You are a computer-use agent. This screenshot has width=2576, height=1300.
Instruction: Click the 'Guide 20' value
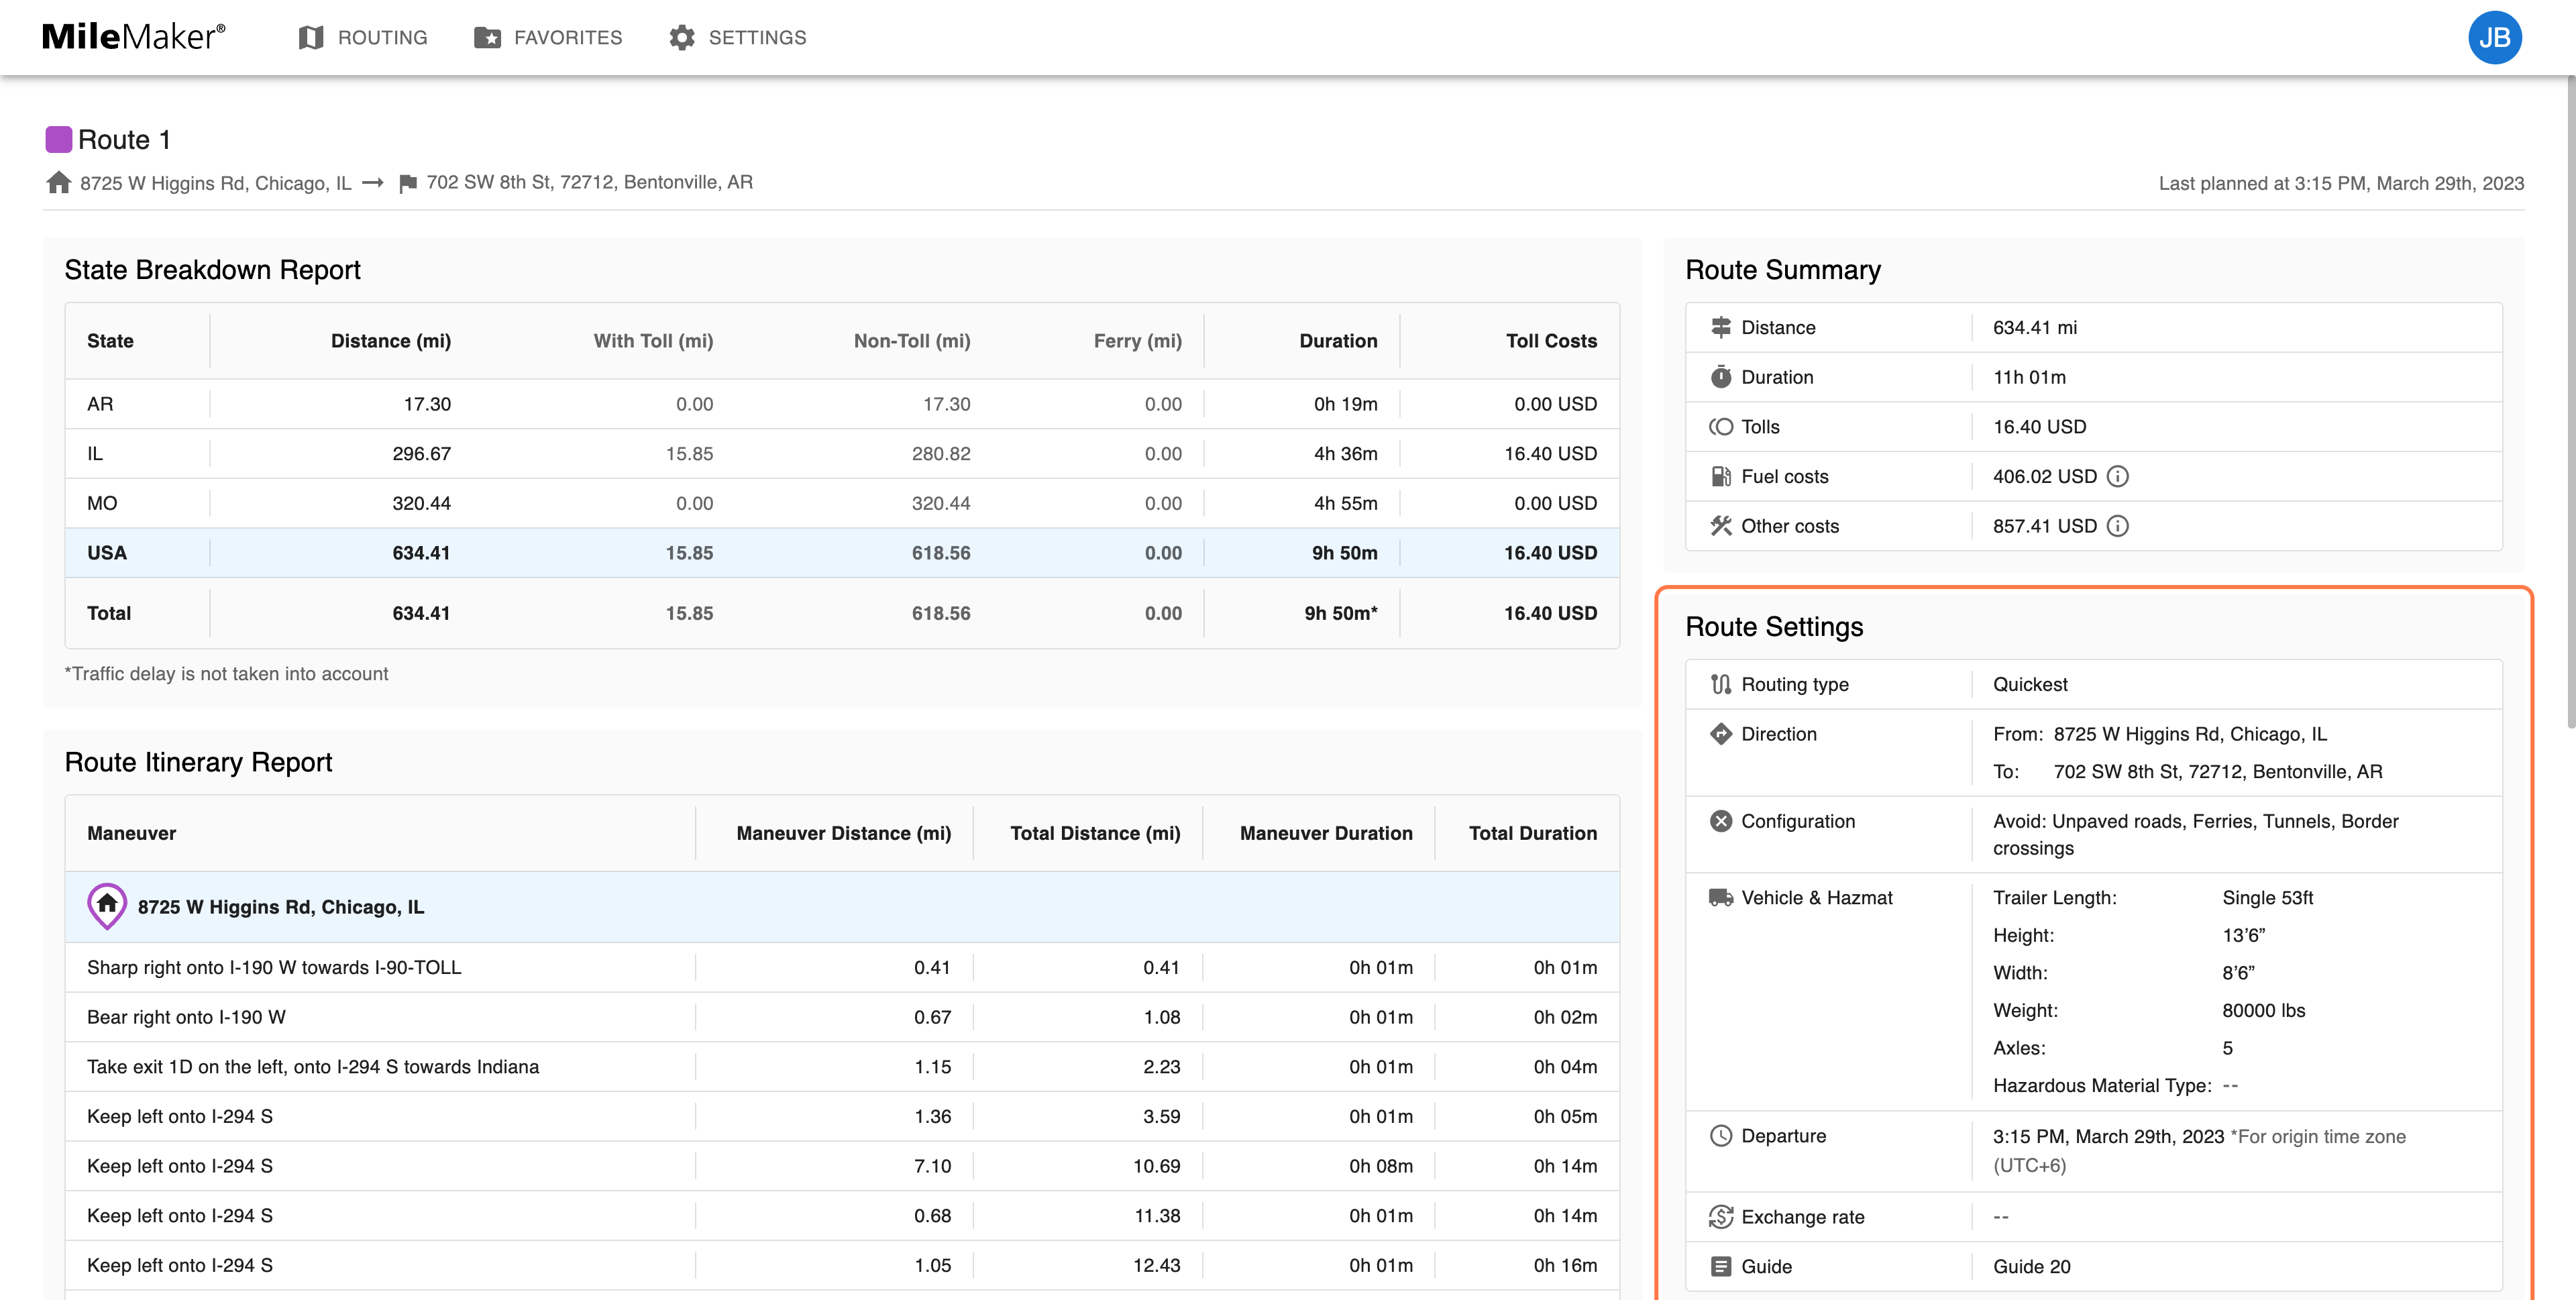click(2031, 1267)
